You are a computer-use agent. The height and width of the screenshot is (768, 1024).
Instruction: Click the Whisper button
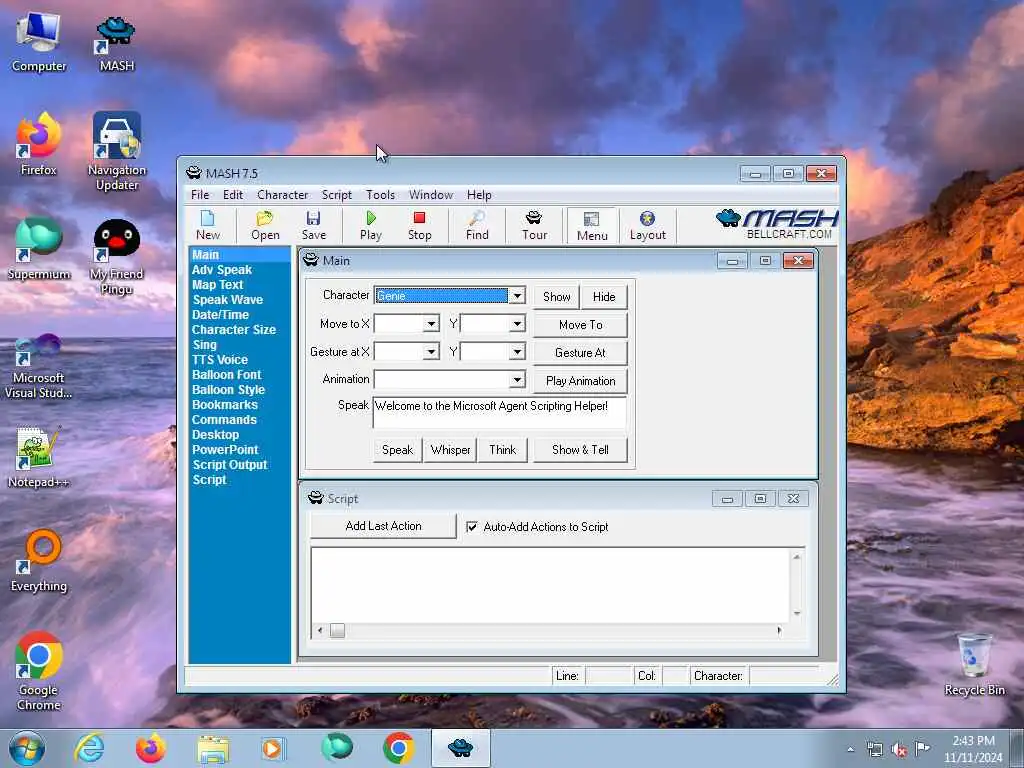[450, 450]
